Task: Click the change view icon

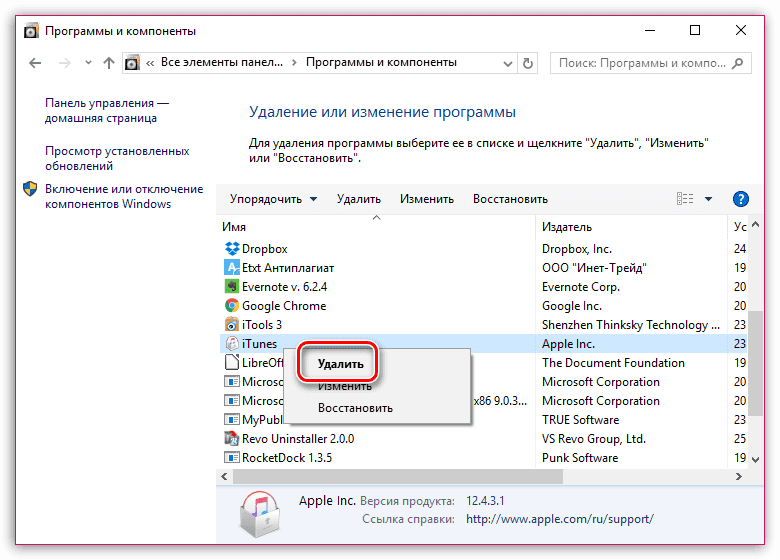Action: click(x=685, y=199)
